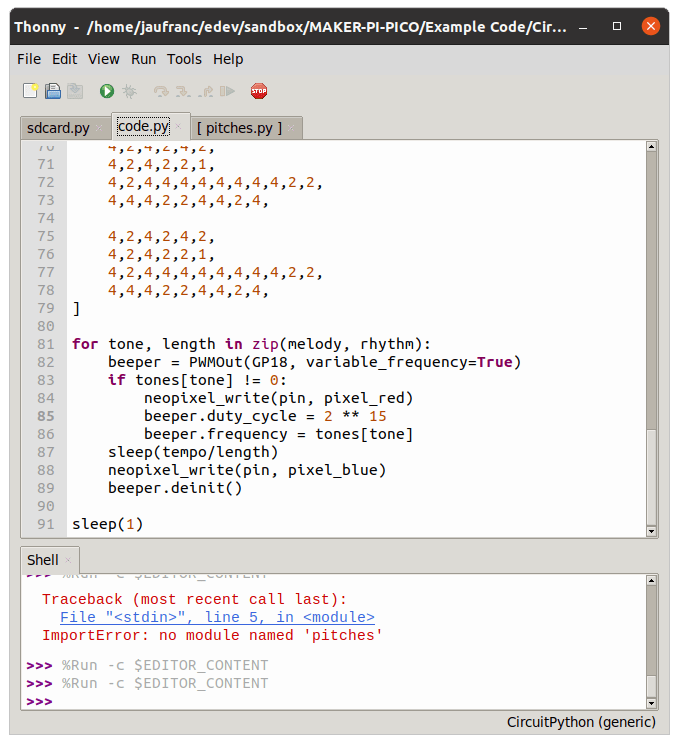Click the 'beeper = PWMOut(GP18' line
This screenshot has width=679, height=744.
tap(314, 362)
